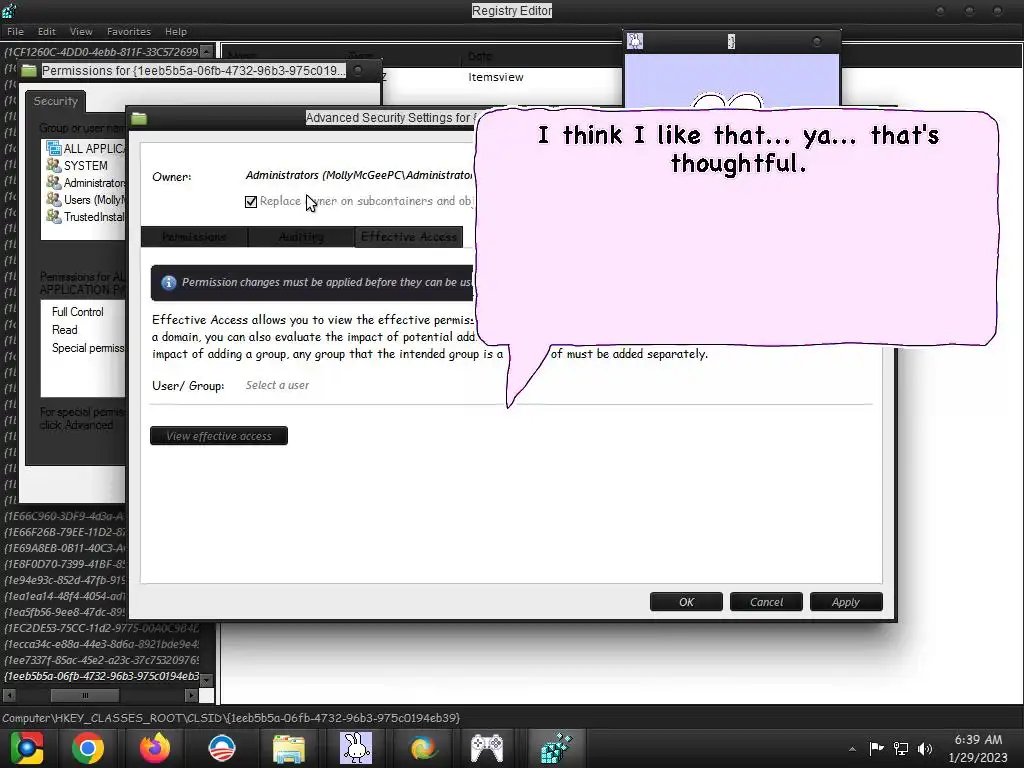
Task: Open the volume speaker tray icon
Action: (924, 749)
